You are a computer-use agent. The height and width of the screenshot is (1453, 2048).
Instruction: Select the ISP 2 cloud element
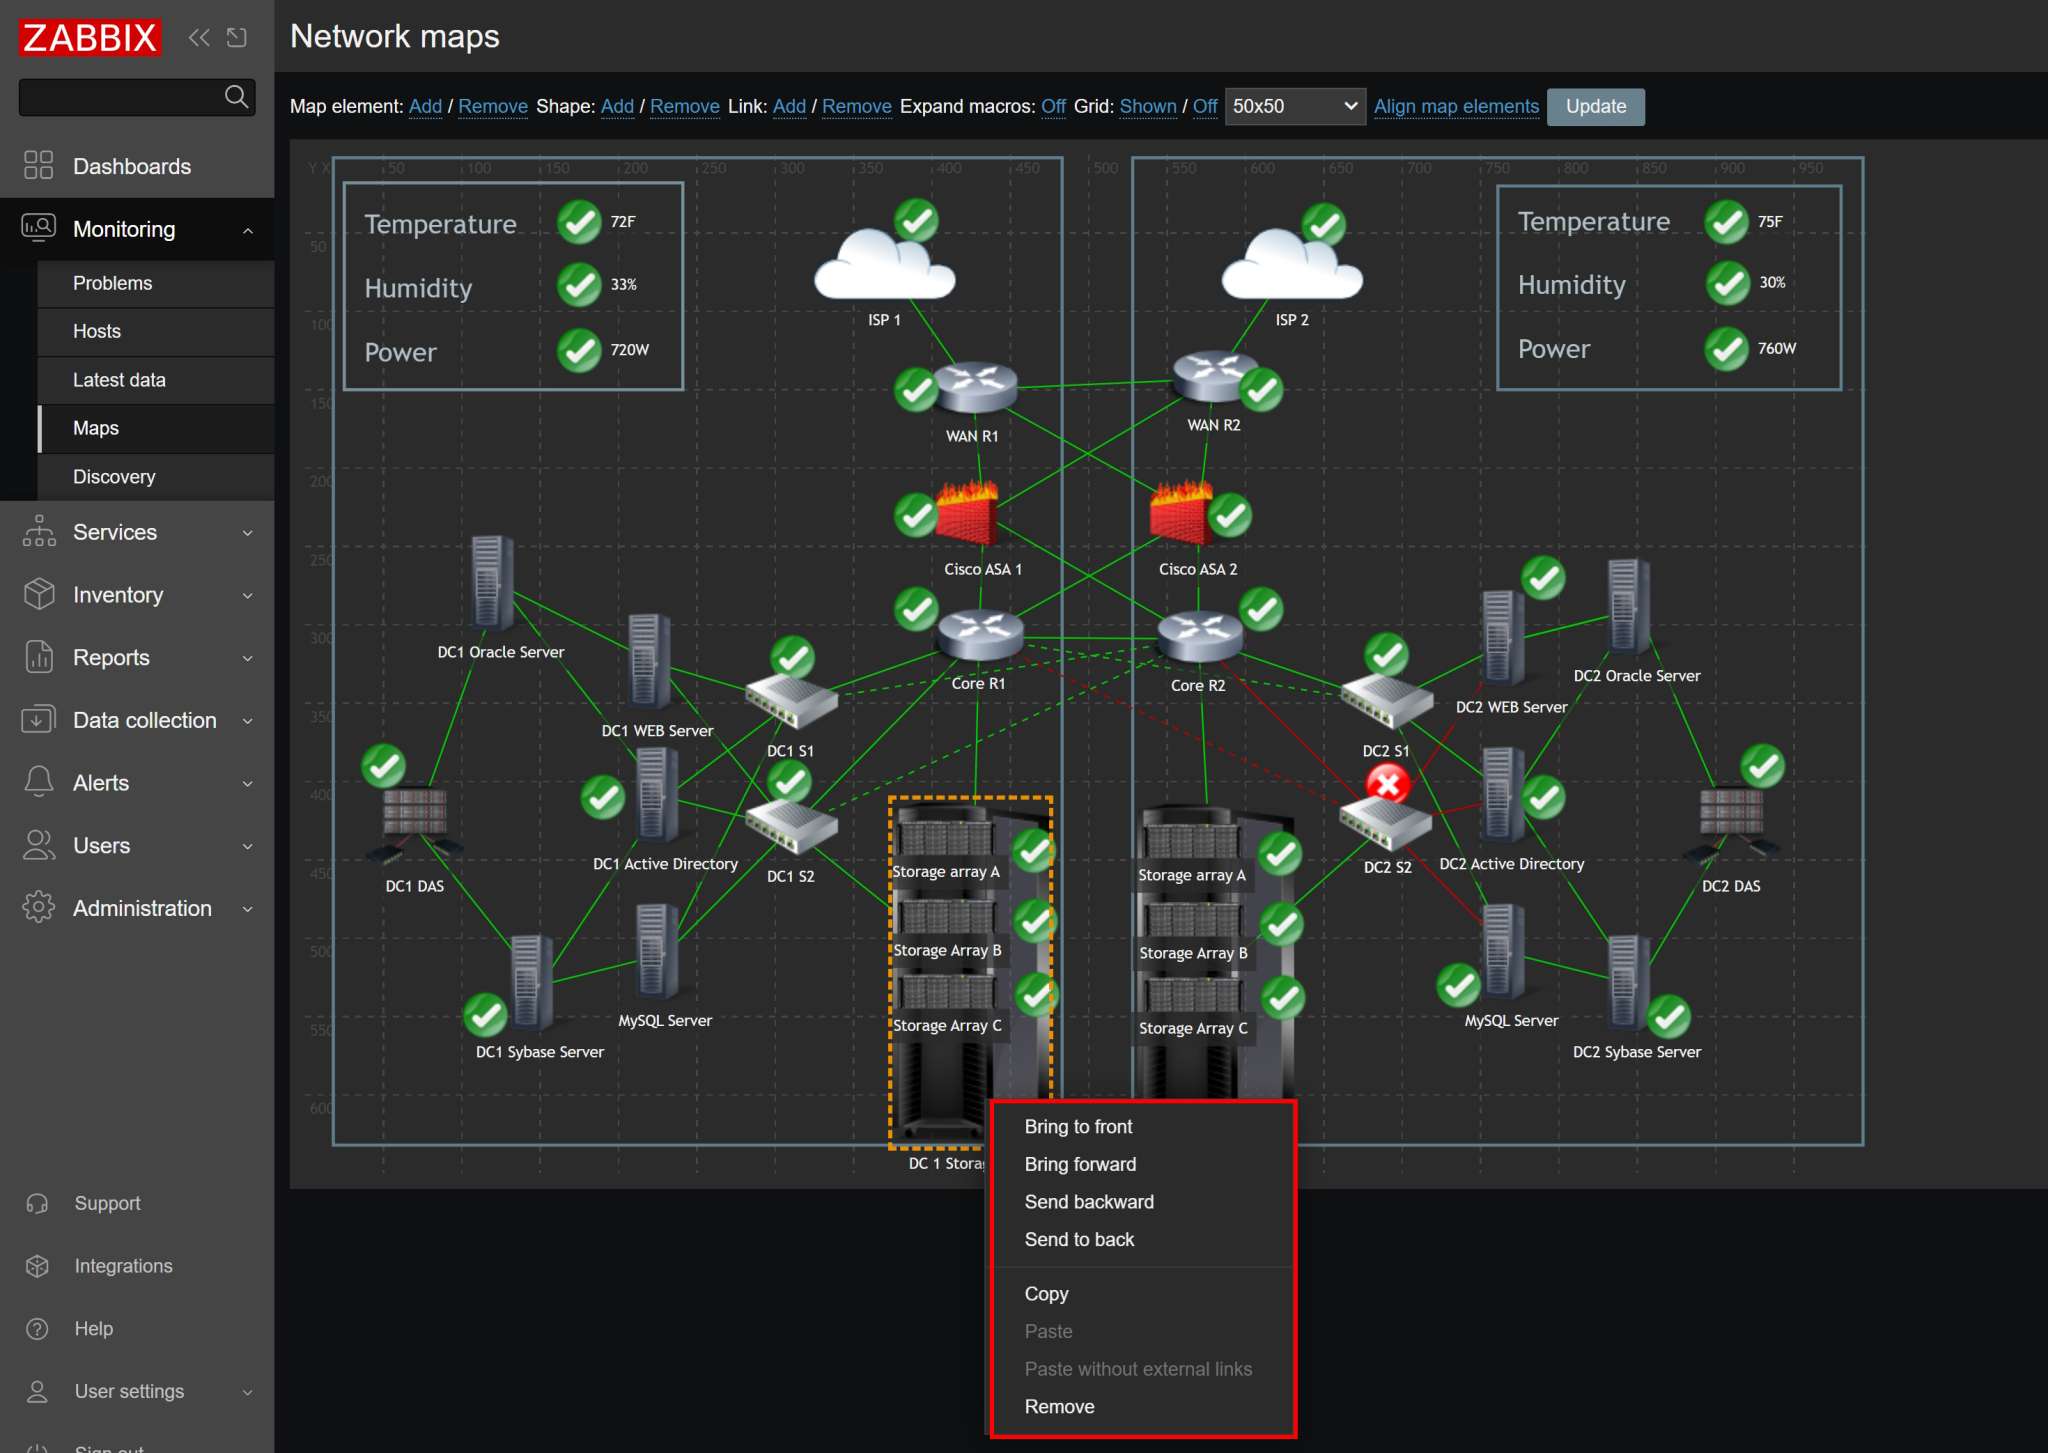click(1288, 262)
